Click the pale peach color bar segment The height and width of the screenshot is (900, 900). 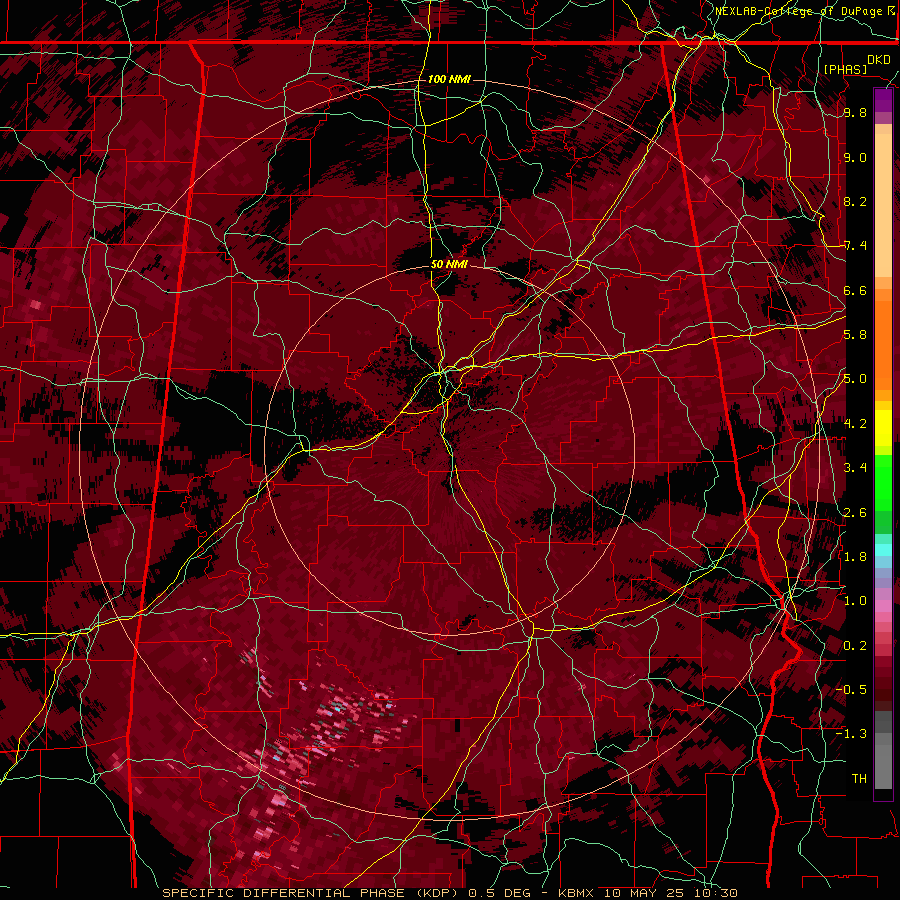tap(883, 205)
